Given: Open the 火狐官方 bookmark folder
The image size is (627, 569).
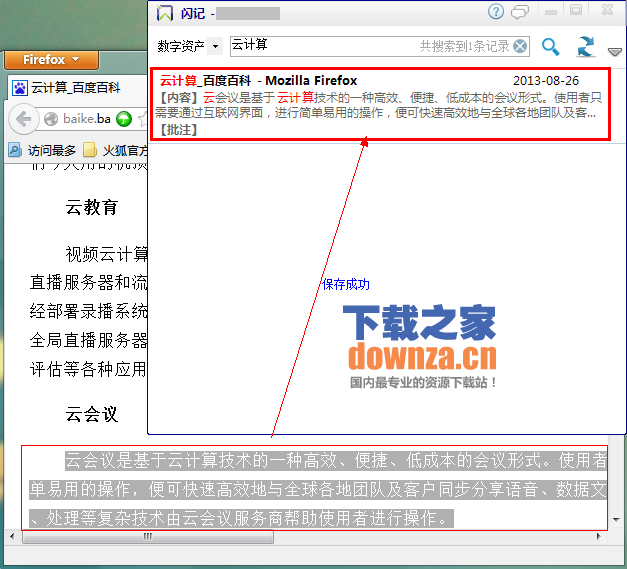Looking at the screenshot, I should pos(115,150).
